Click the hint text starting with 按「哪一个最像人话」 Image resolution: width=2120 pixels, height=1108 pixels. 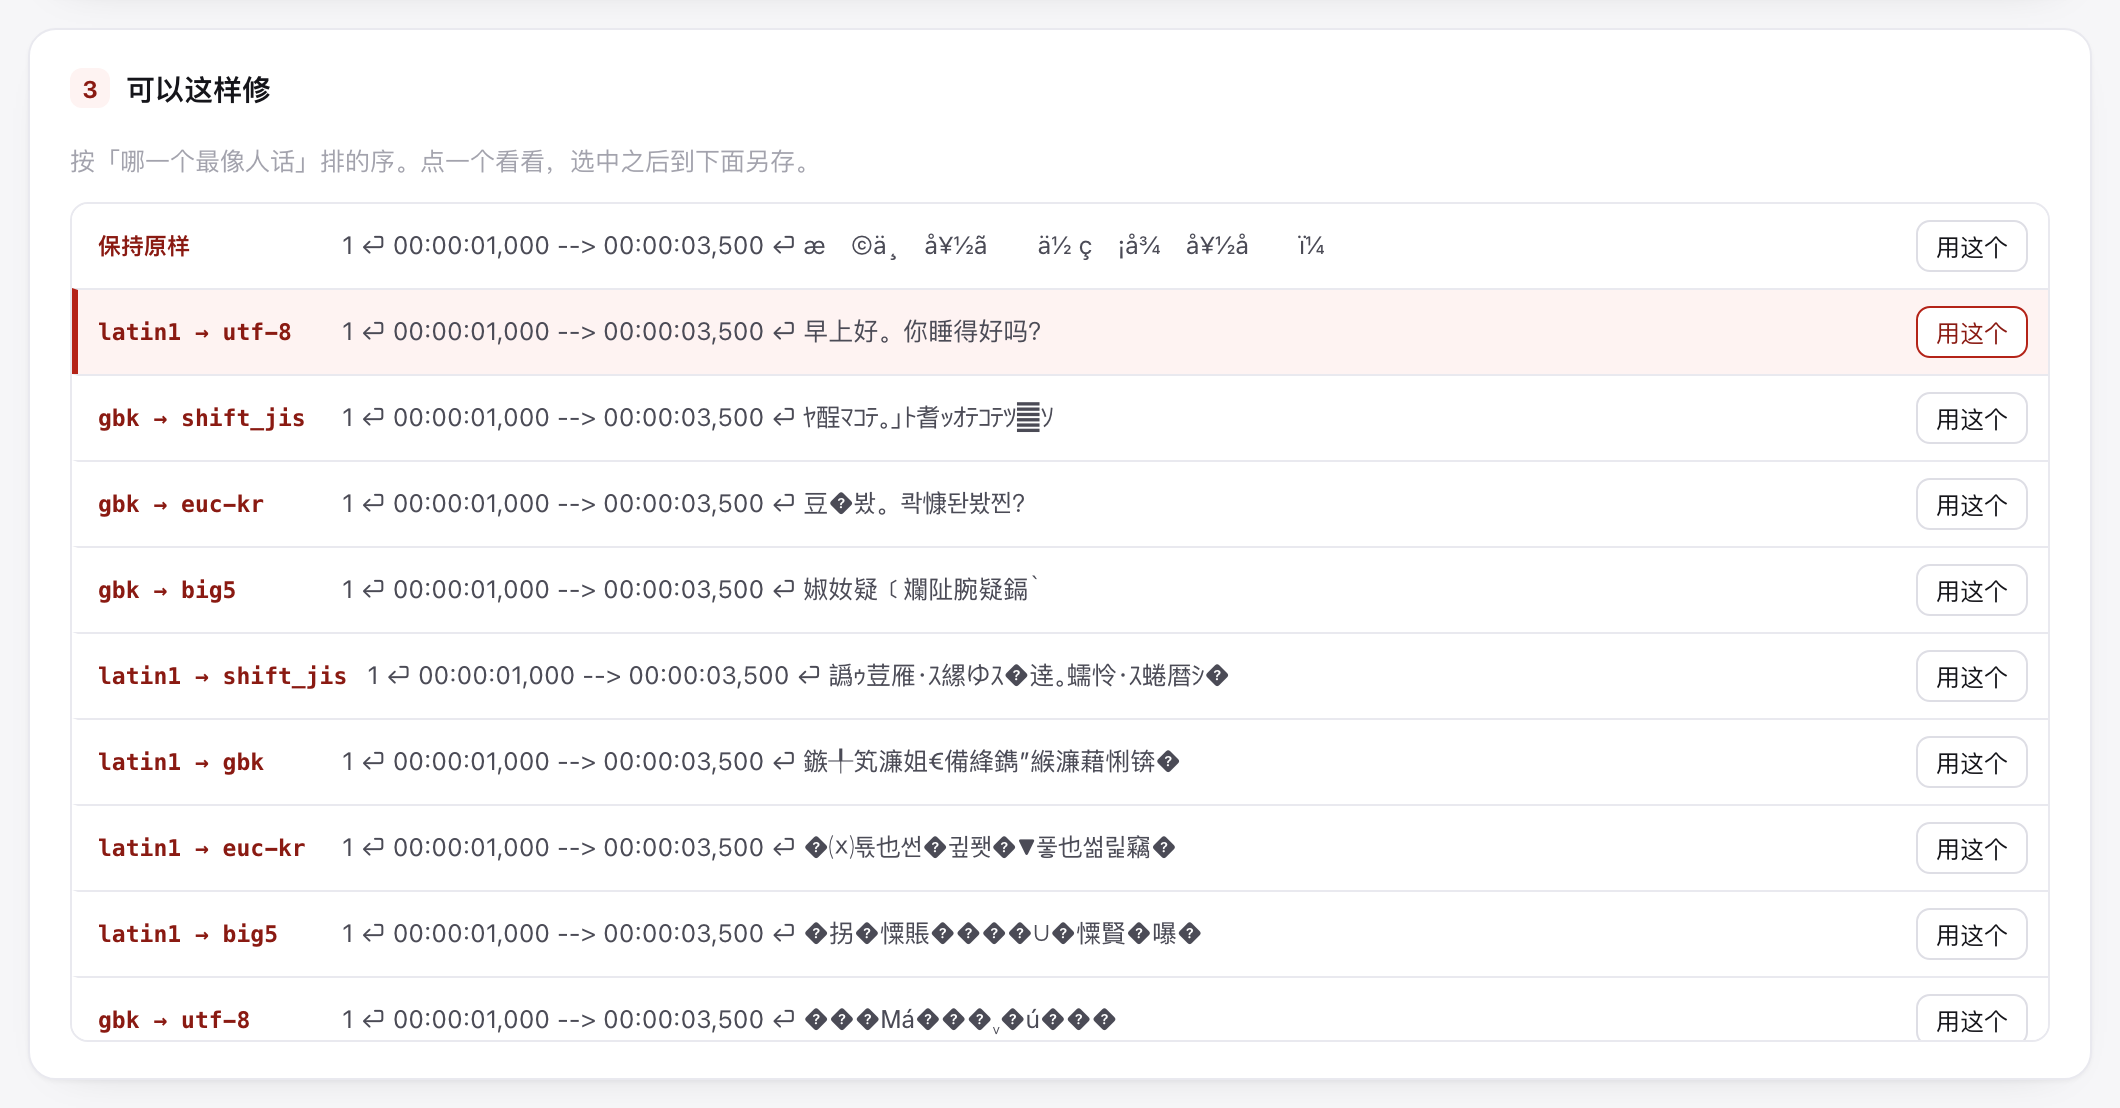point(445,161)
